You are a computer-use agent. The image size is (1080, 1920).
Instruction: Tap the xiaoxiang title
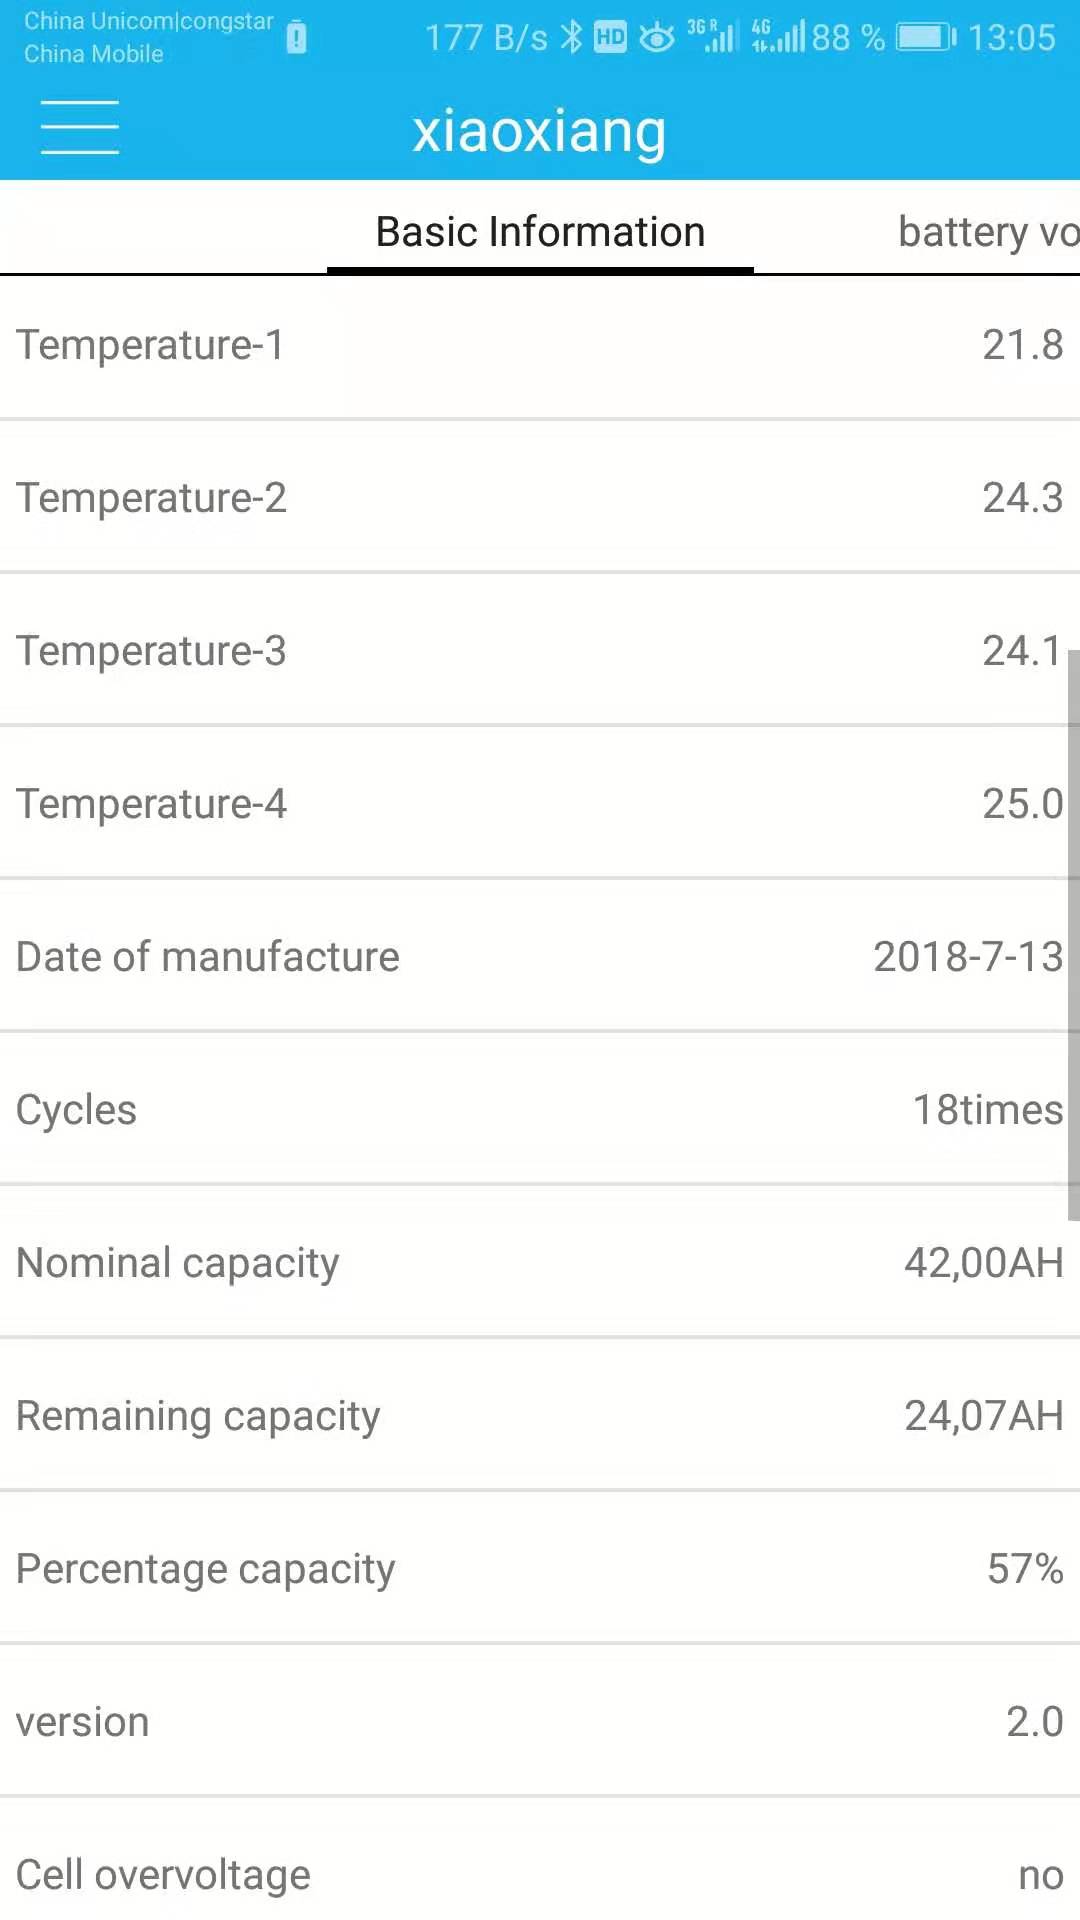click(539, 131)
